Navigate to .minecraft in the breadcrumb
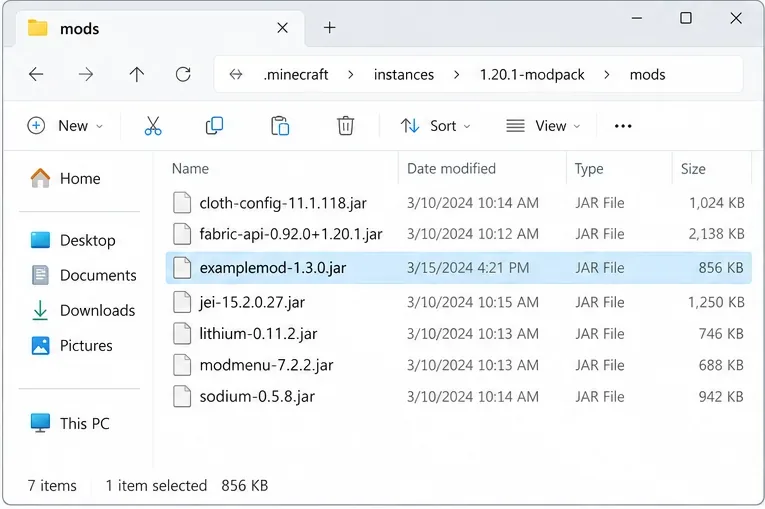This screenshot has width=765, height=509. click(x=296, y=75)
